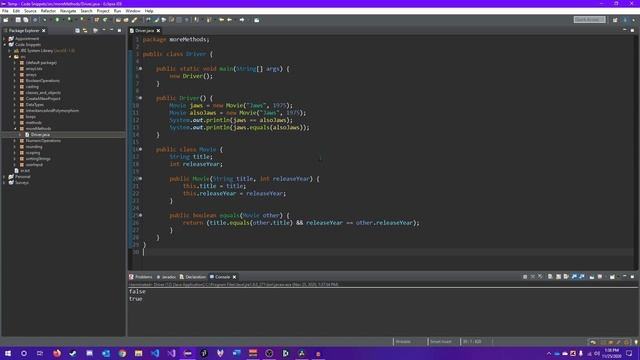Select the Surveys project

point(22,182)
